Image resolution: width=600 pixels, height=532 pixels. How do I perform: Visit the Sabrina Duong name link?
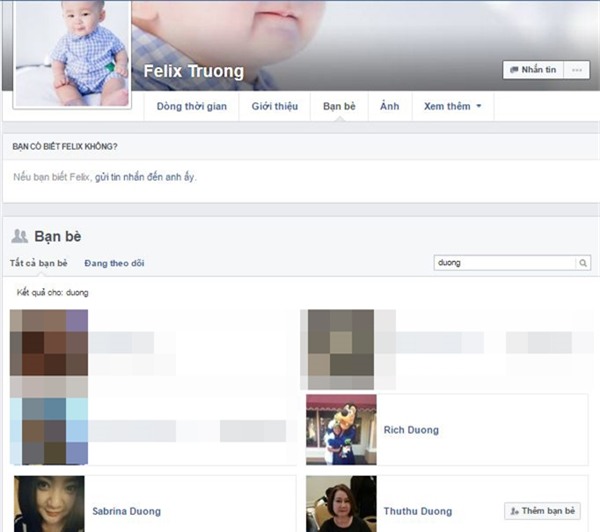(126, 511)
